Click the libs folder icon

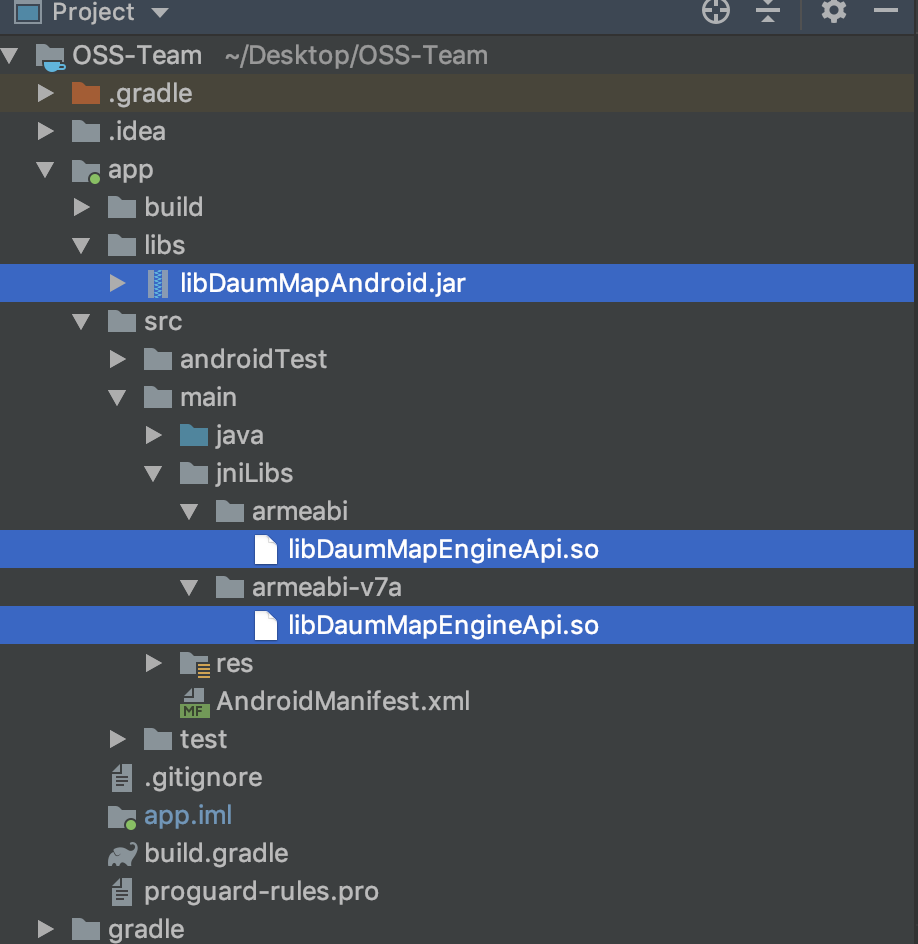122,245
